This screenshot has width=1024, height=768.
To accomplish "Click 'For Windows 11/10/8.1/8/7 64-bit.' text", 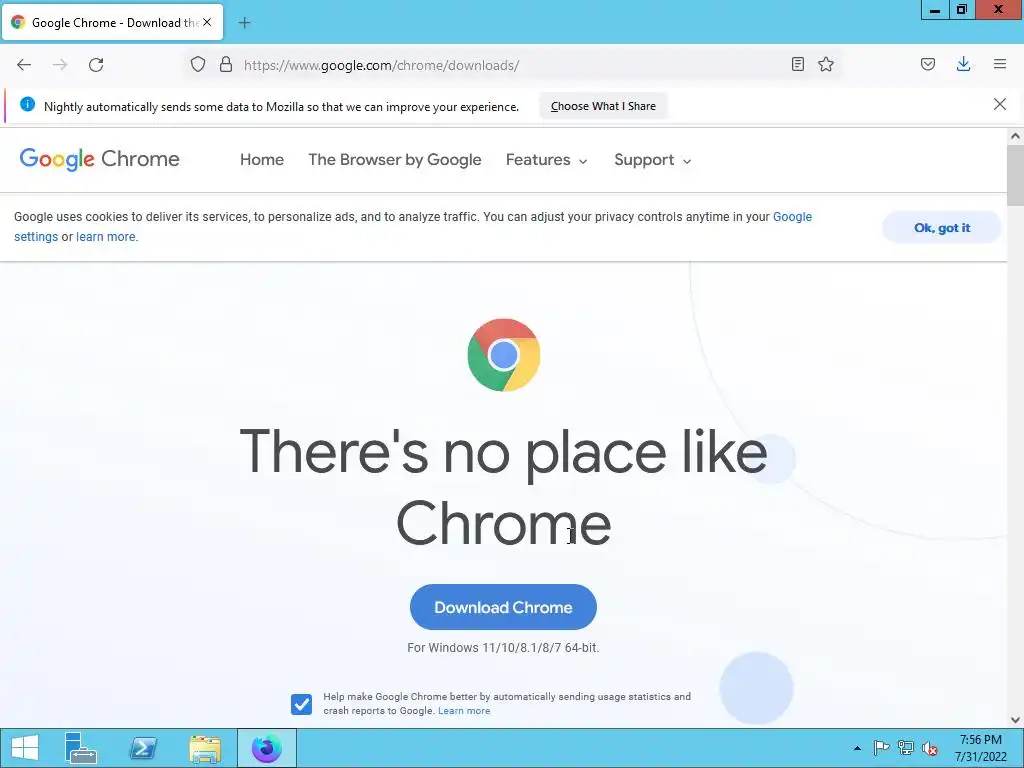I will [503, 648].
